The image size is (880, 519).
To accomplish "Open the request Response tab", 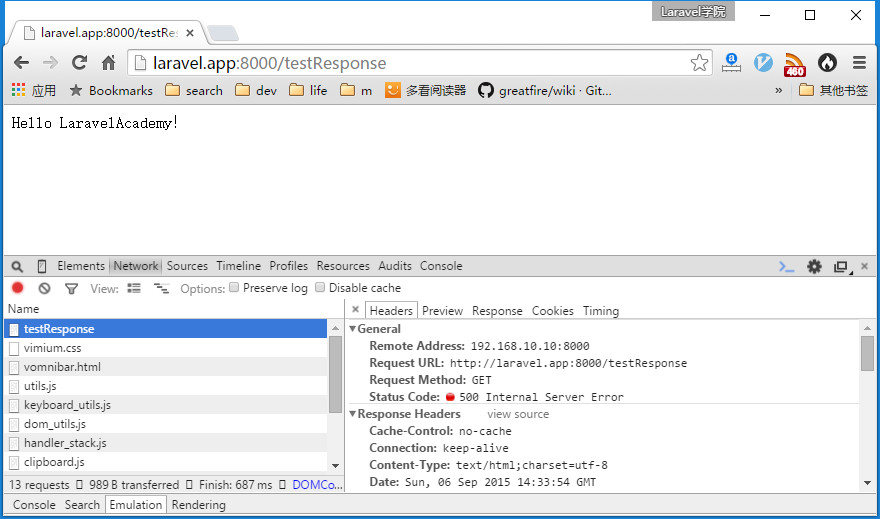I will pos(497,311).
